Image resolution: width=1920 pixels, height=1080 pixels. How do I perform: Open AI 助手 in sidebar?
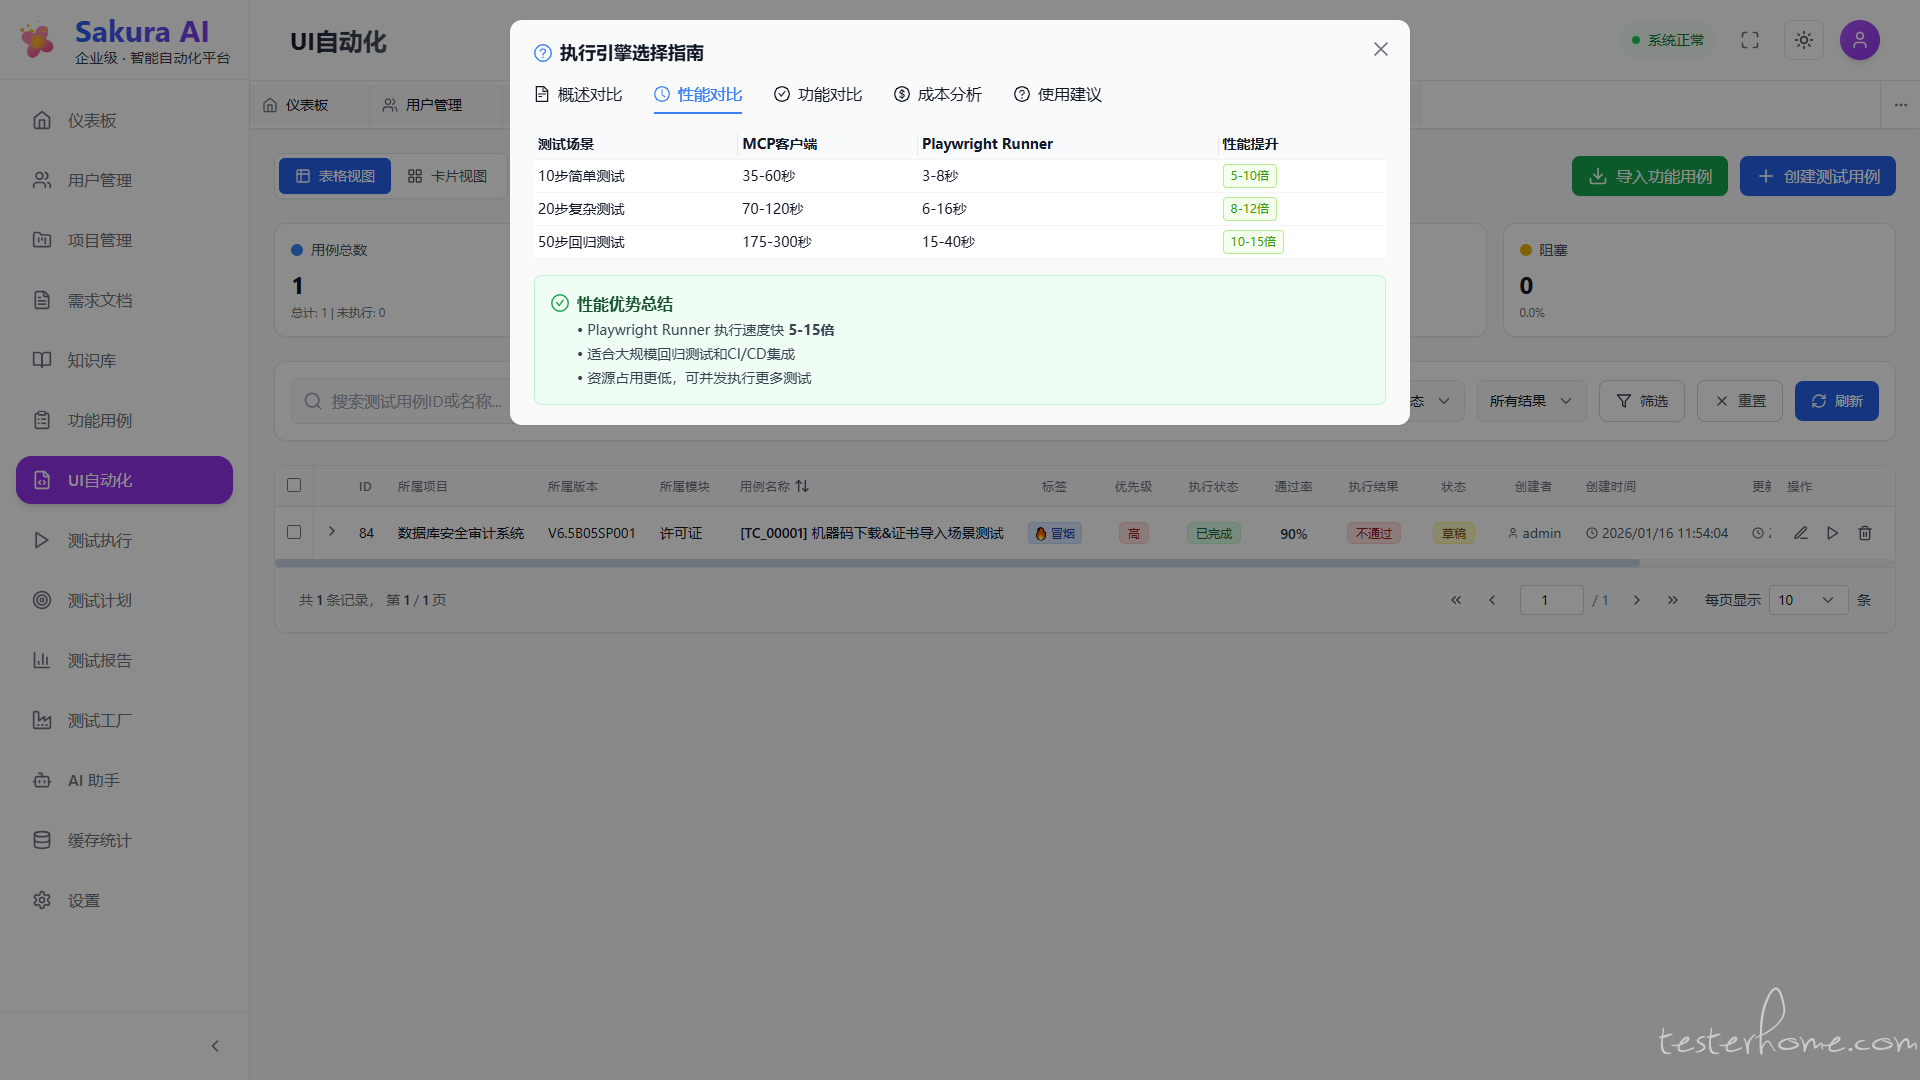pos(94,780)
